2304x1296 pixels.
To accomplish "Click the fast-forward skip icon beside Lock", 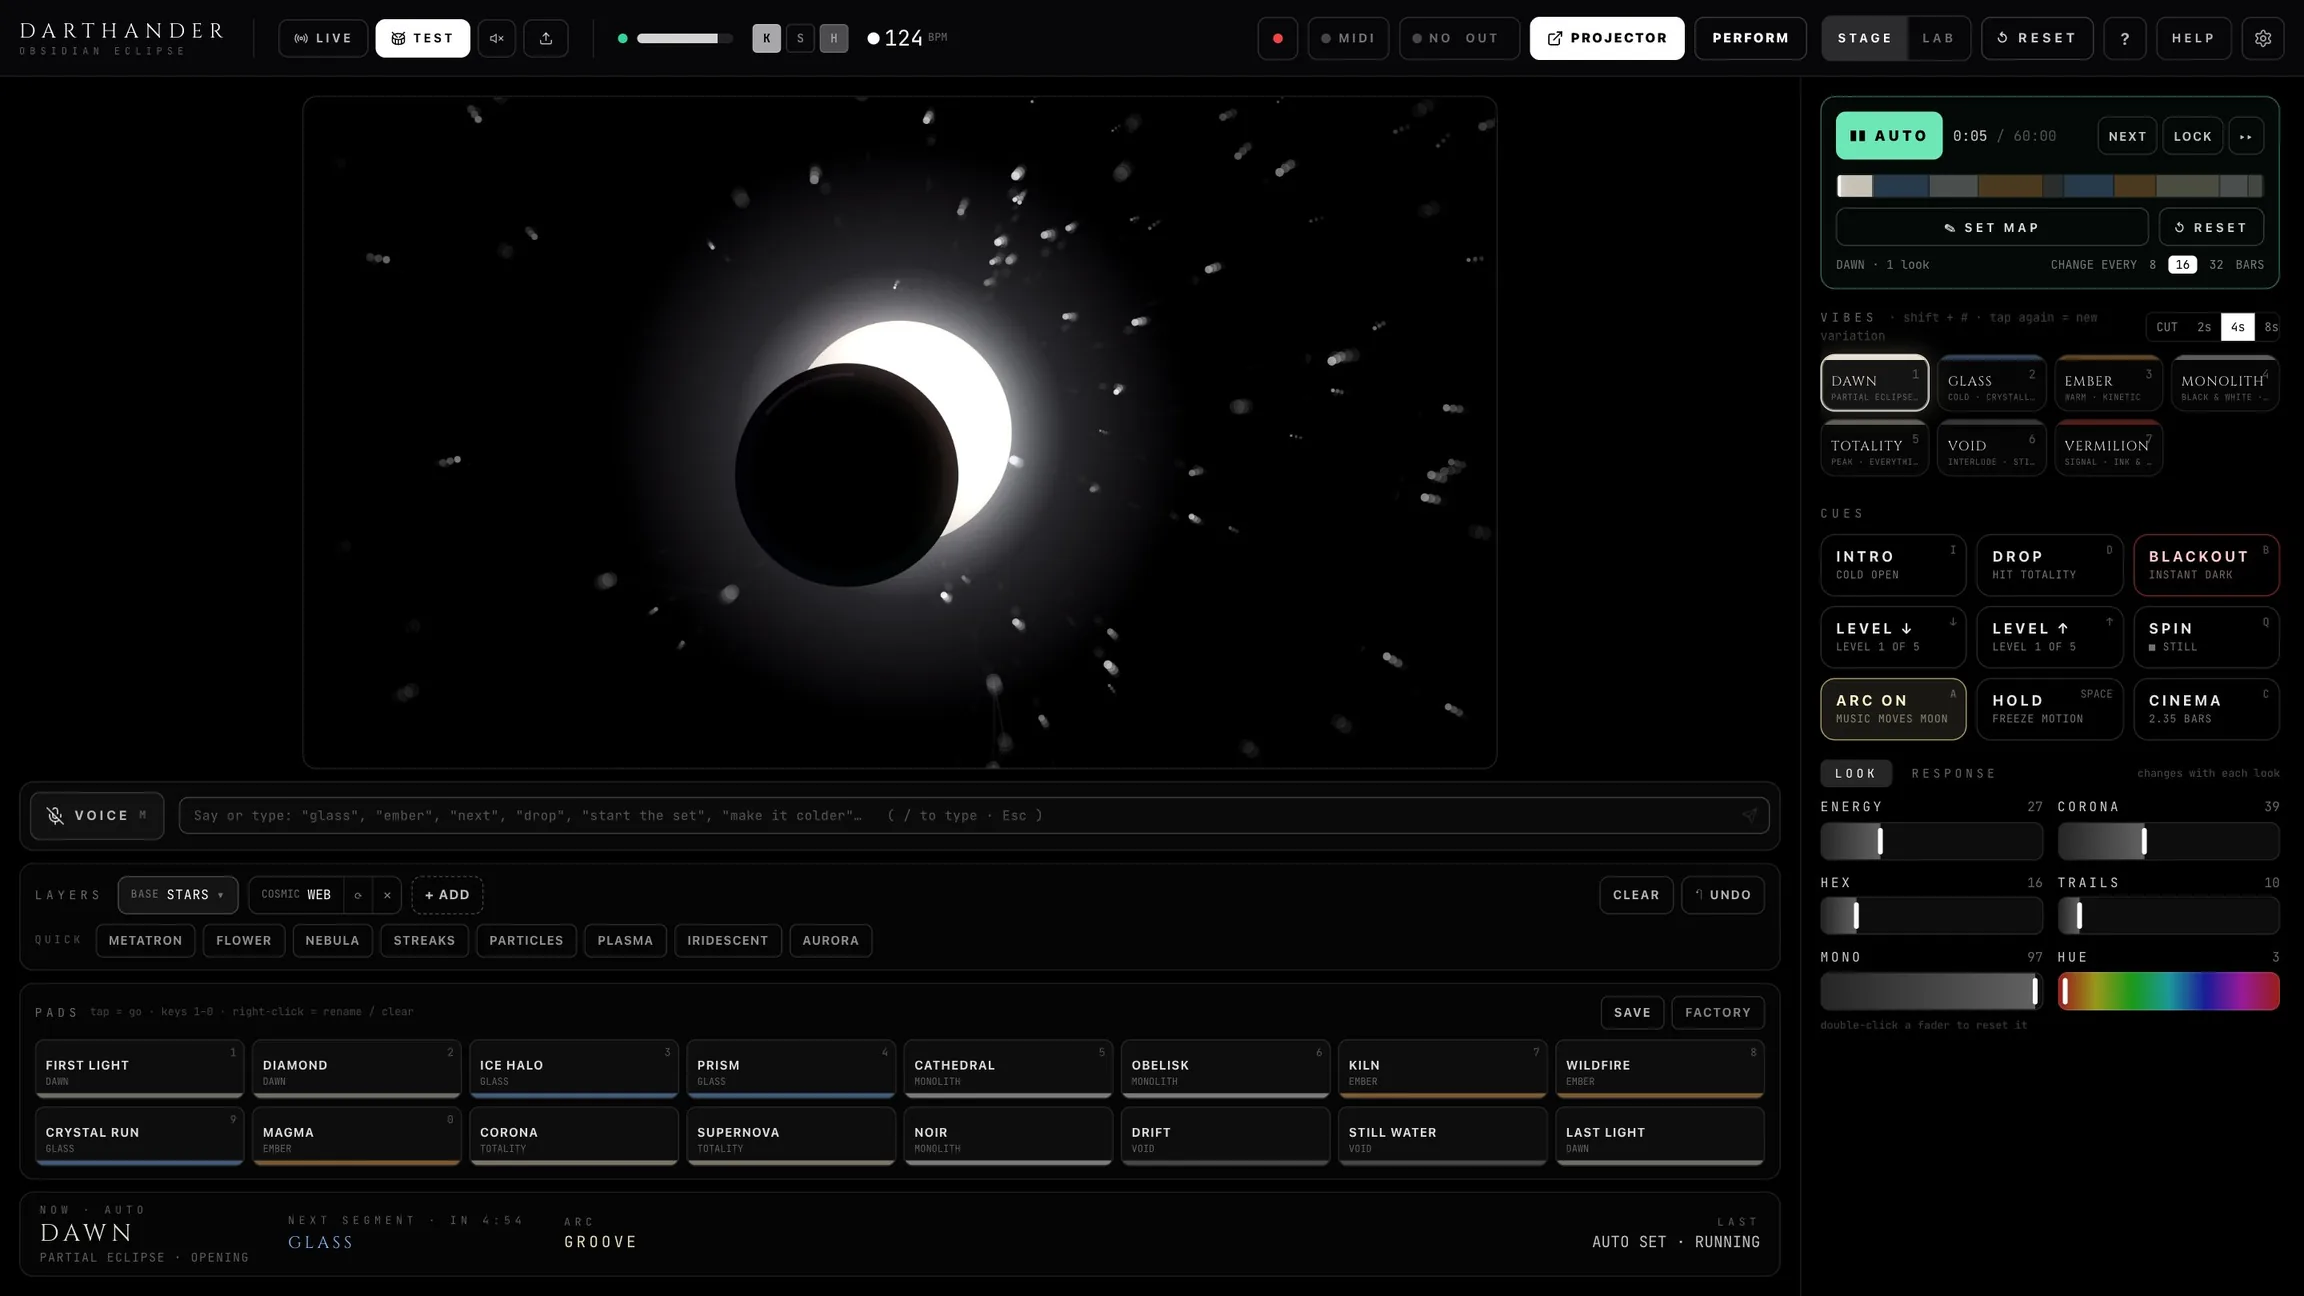I will 2246,136.
